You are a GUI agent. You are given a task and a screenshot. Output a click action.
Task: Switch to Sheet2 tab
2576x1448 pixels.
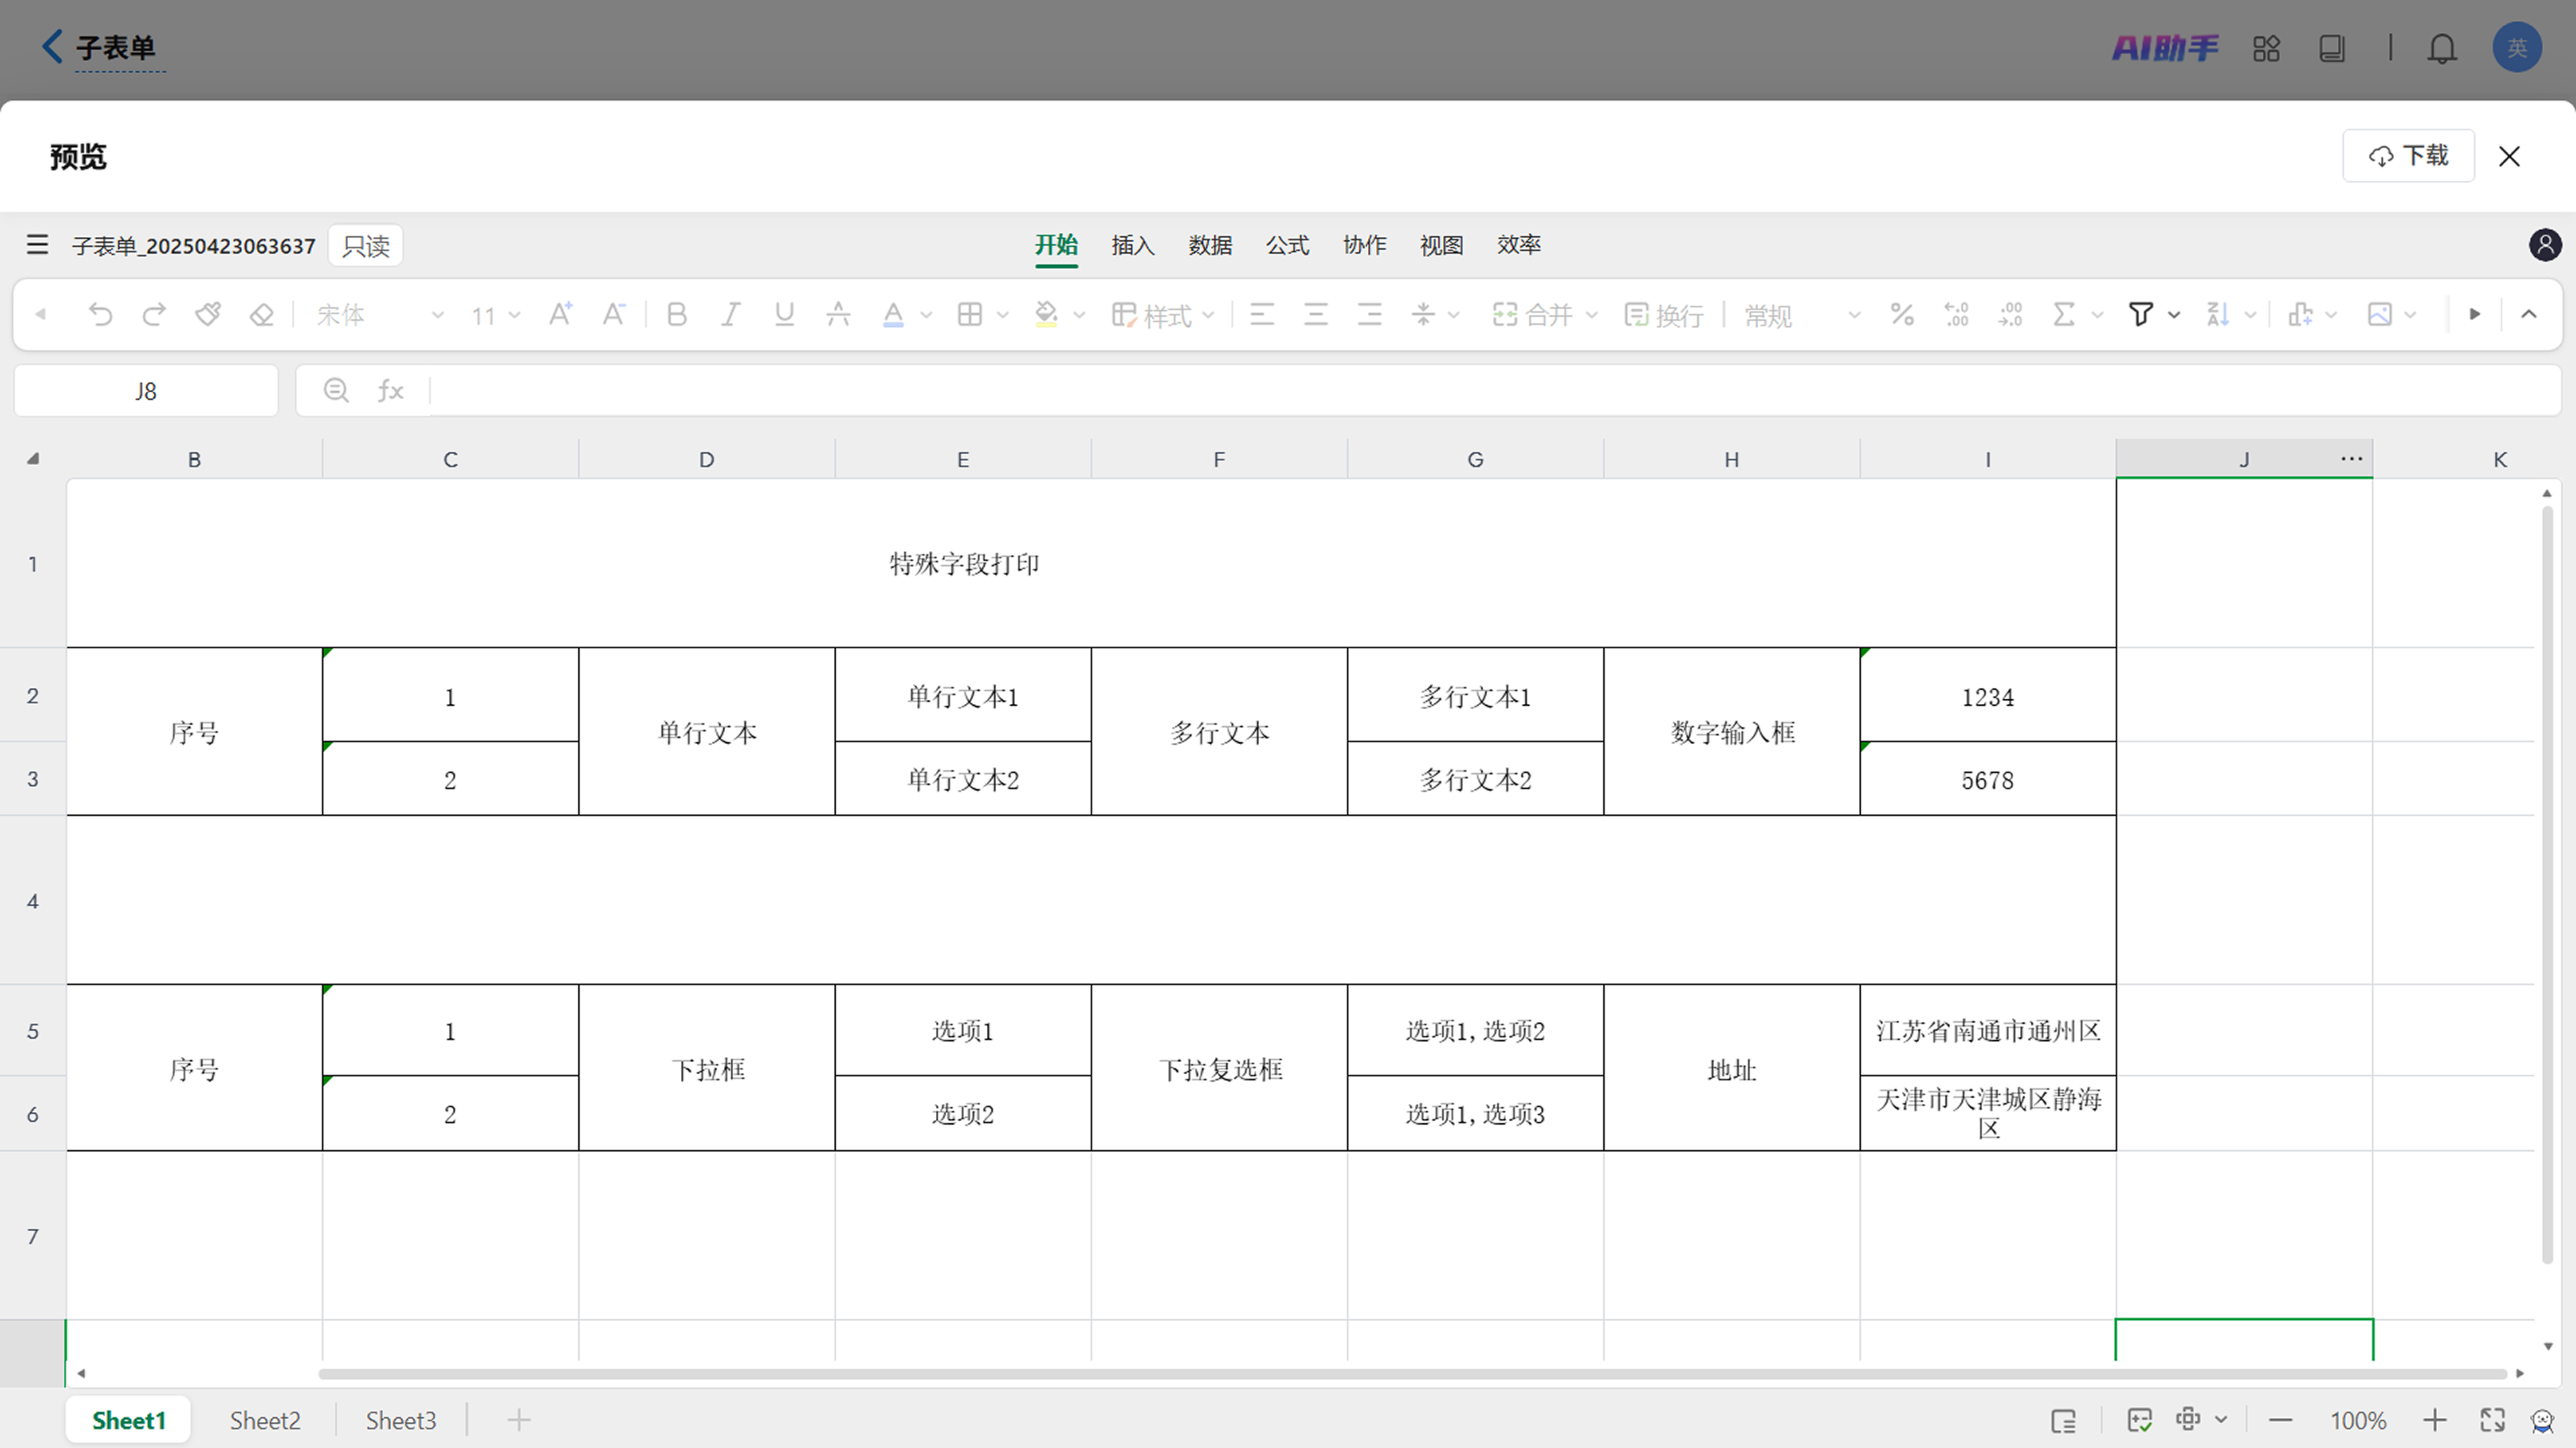click(x=265, y=1420)
